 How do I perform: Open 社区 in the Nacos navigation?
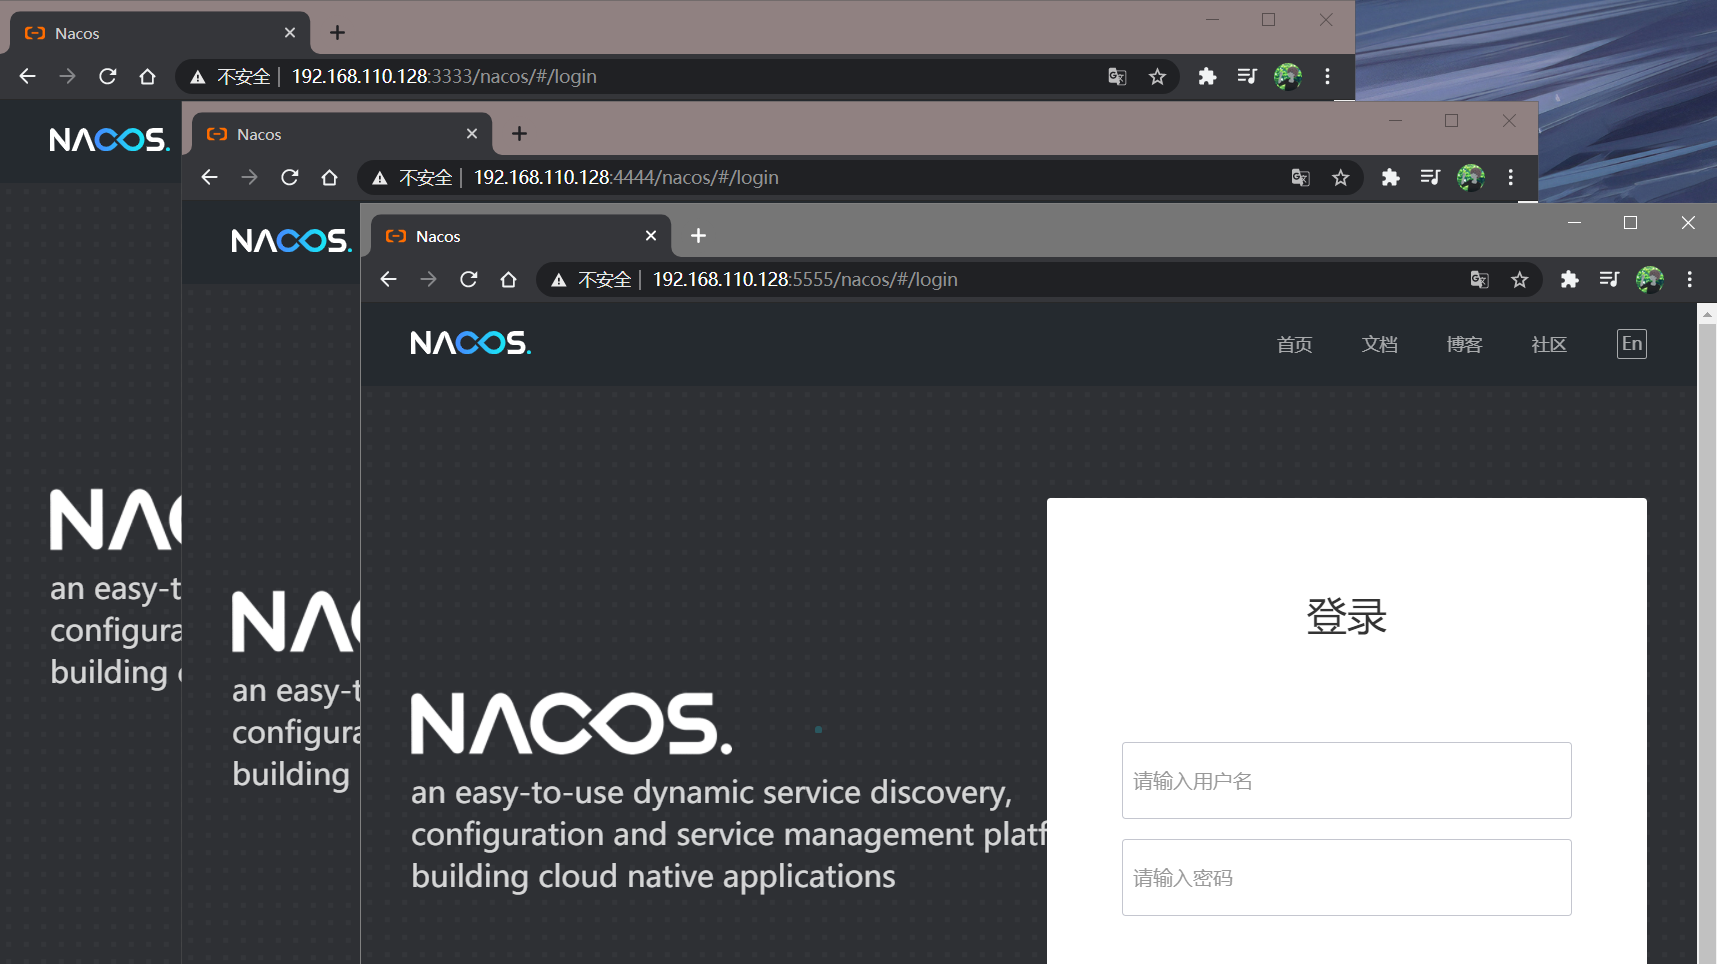[x=1549, y=345]
